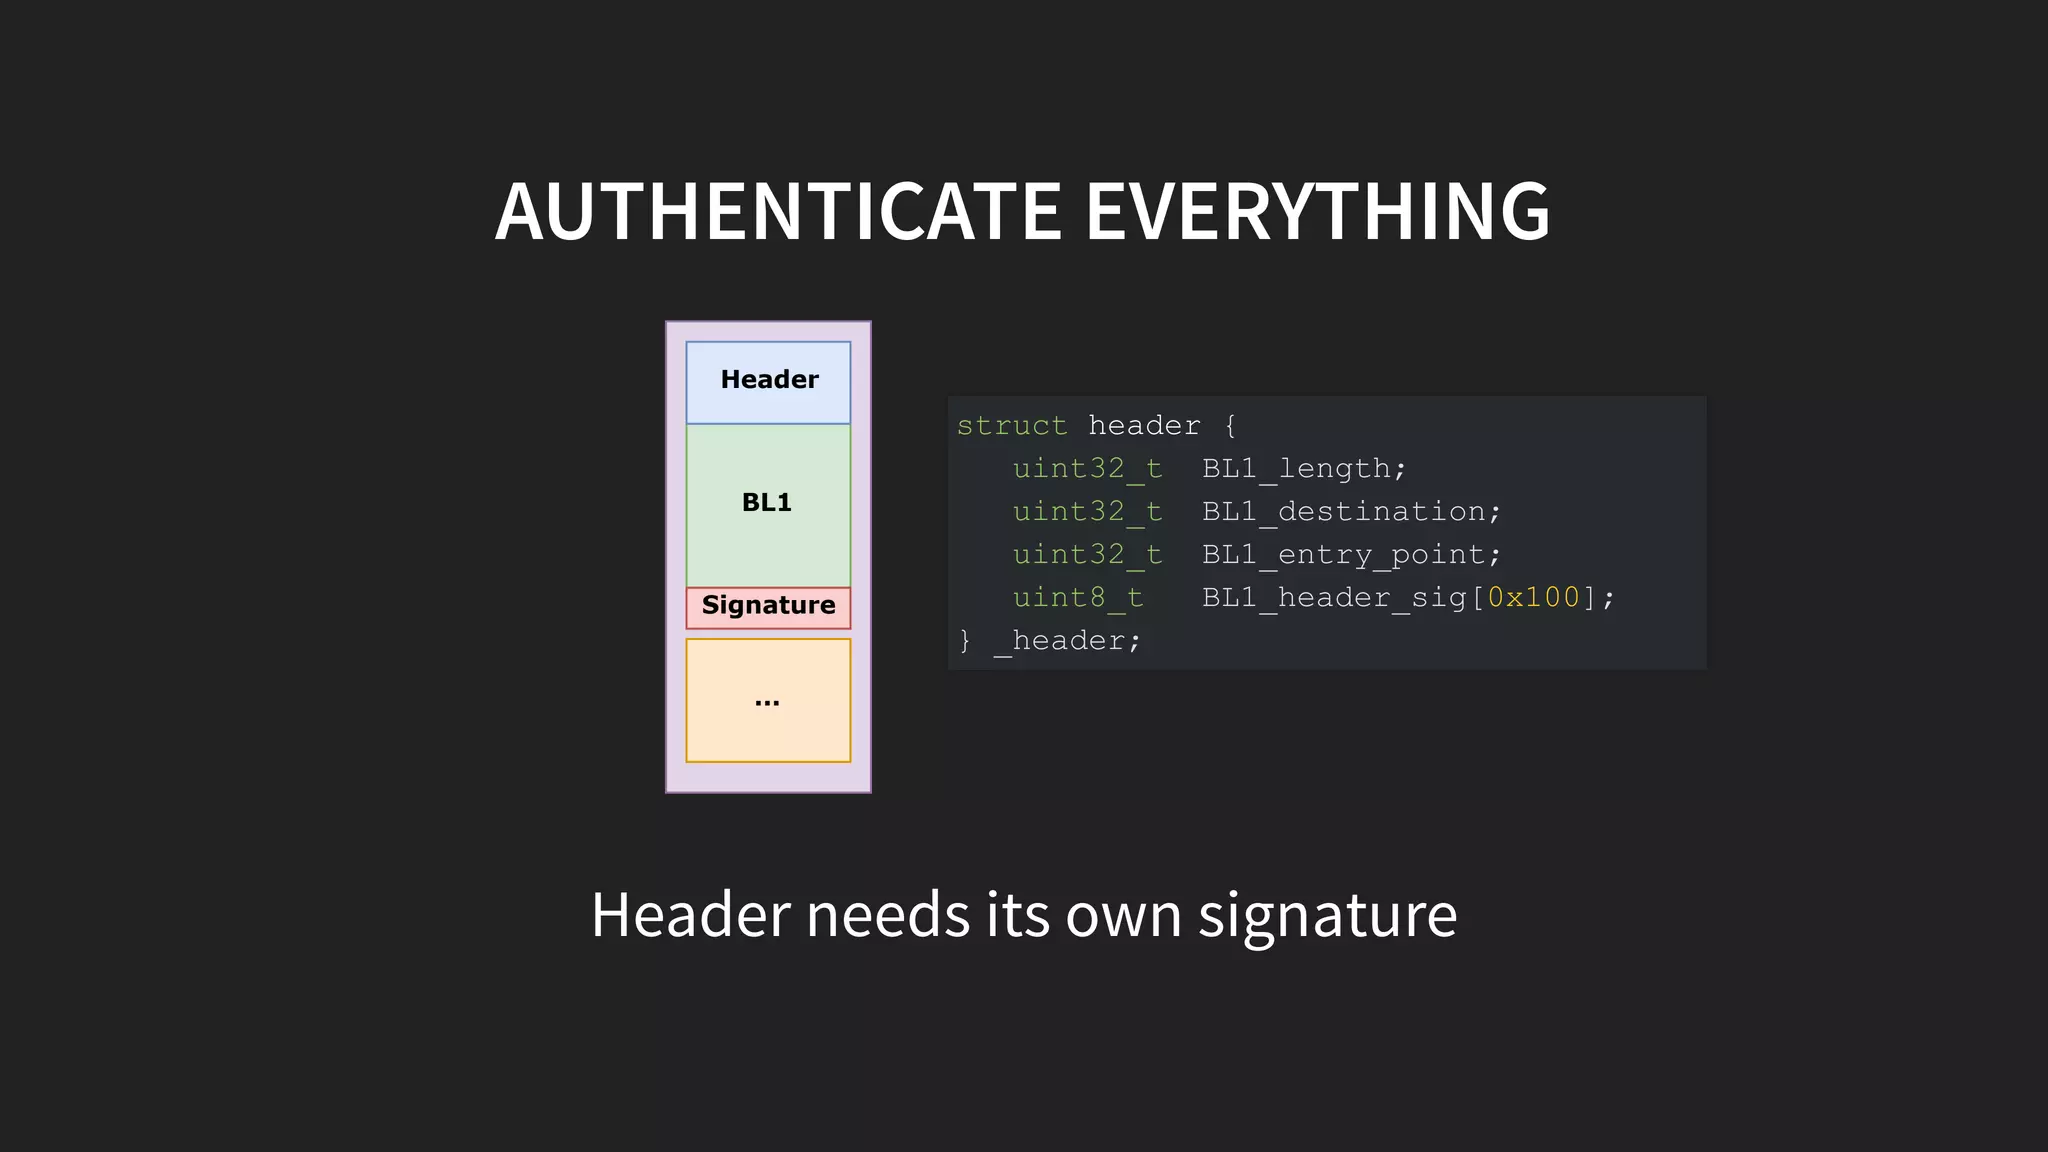Click the "BL1_length;" field in code
Screen dimensions: 2048x1152
1304,469
